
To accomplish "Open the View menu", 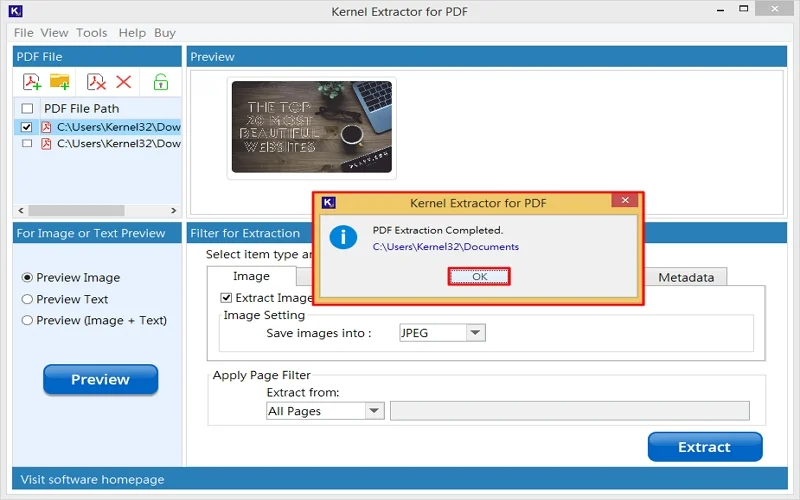I will point(54,33).
